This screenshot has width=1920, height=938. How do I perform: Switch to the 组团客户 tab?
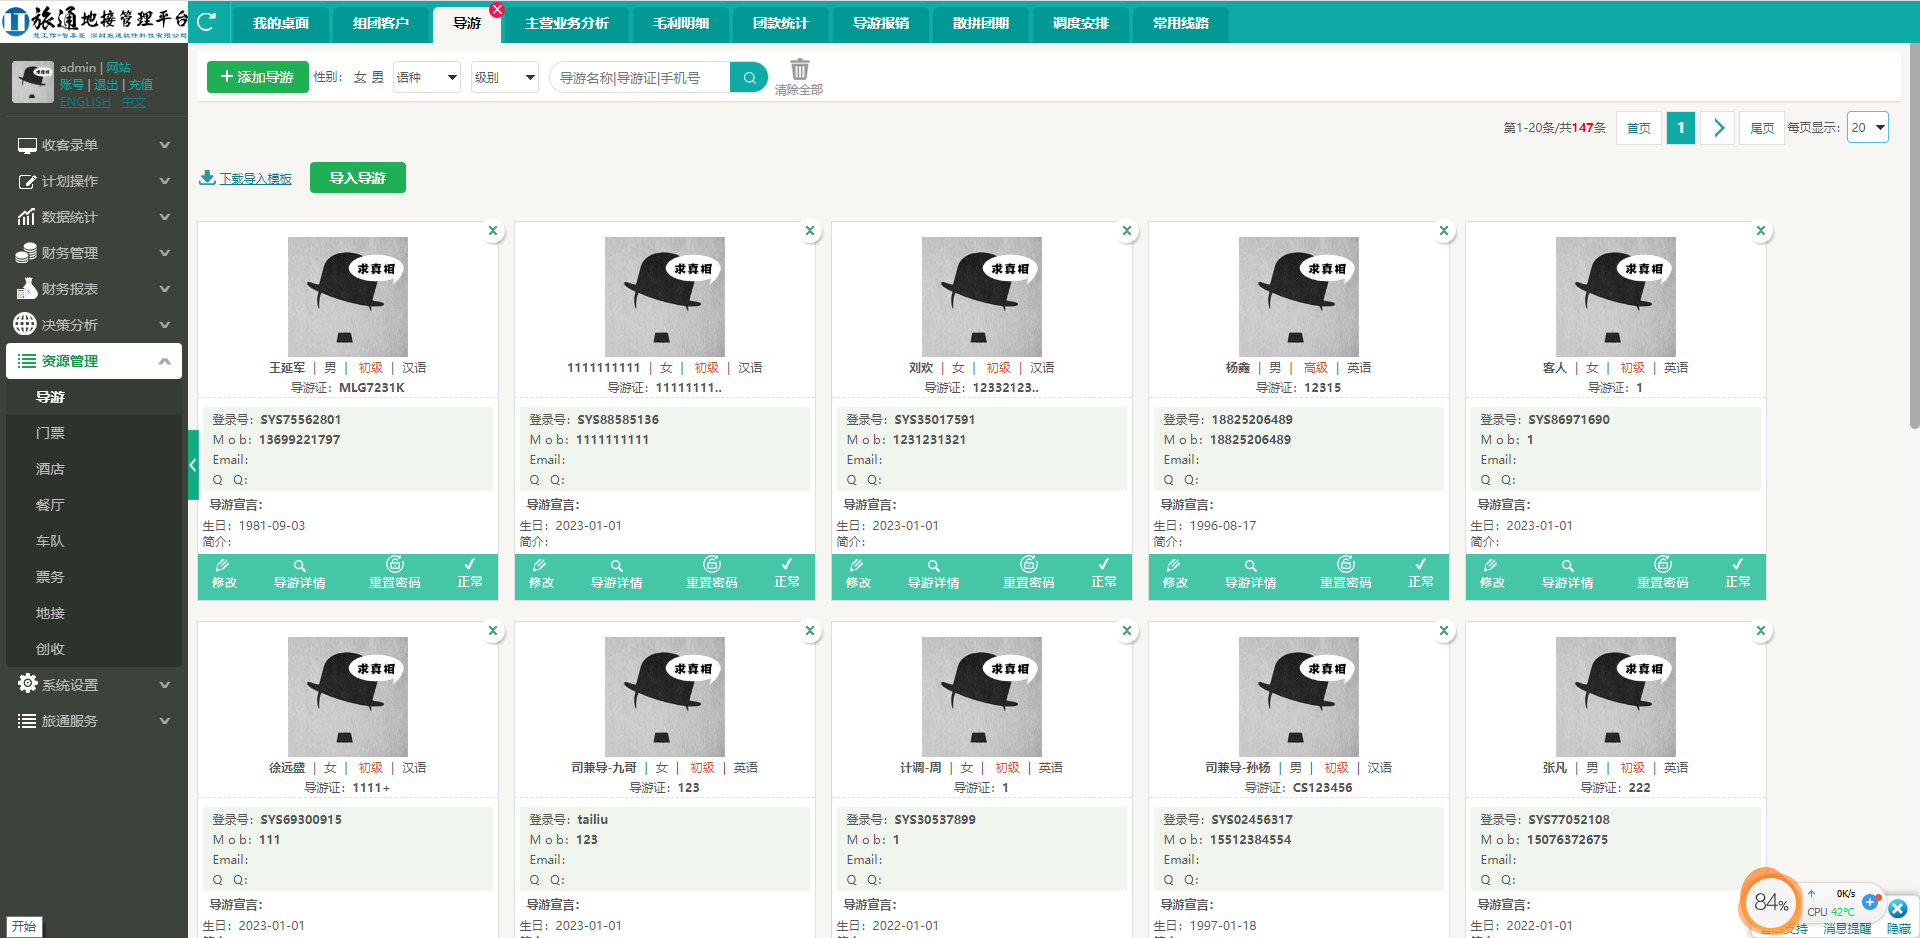point(381,23)
